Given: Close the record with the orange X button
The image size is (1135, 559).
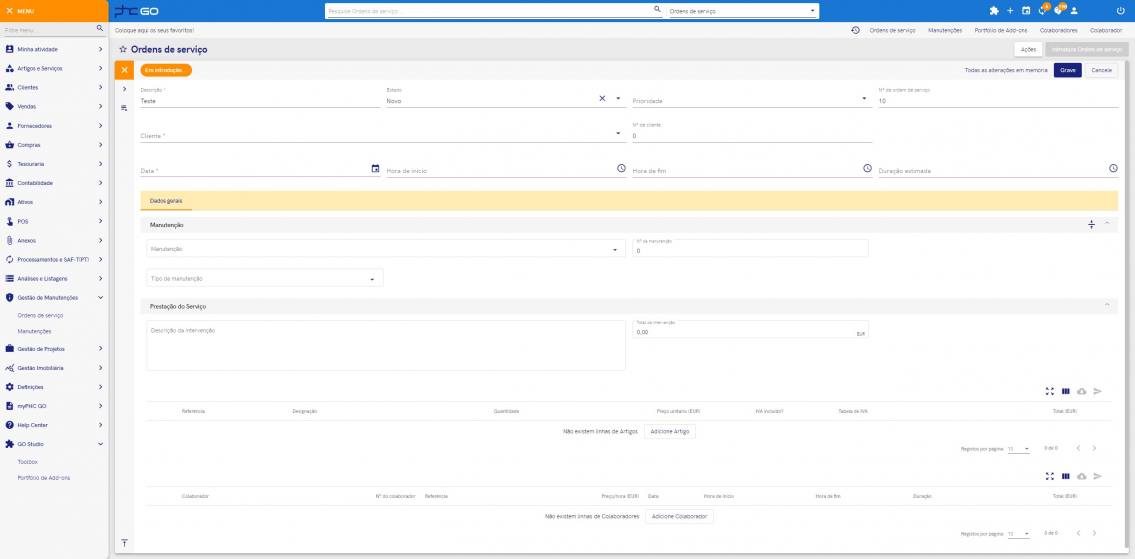Looking at the screenshot, I should point(125,70).
